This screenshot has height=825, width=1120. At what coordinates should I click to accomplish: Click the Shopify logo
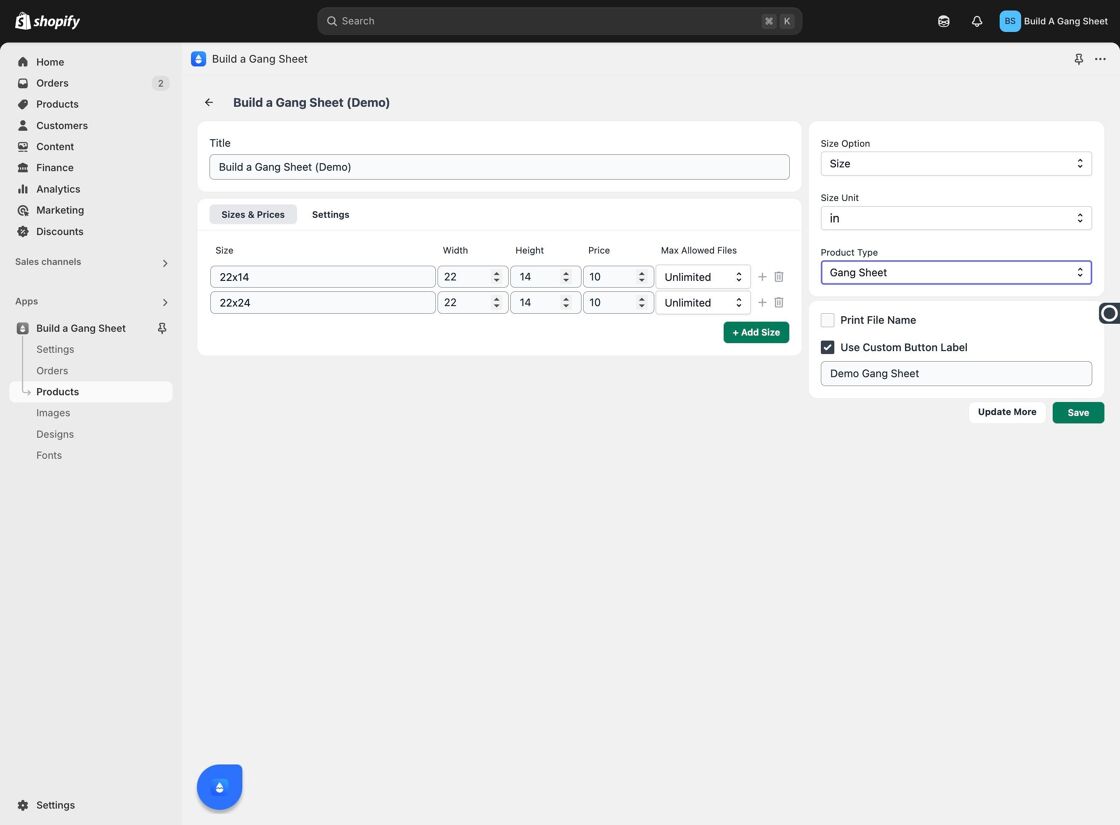(x=47, y=21)
